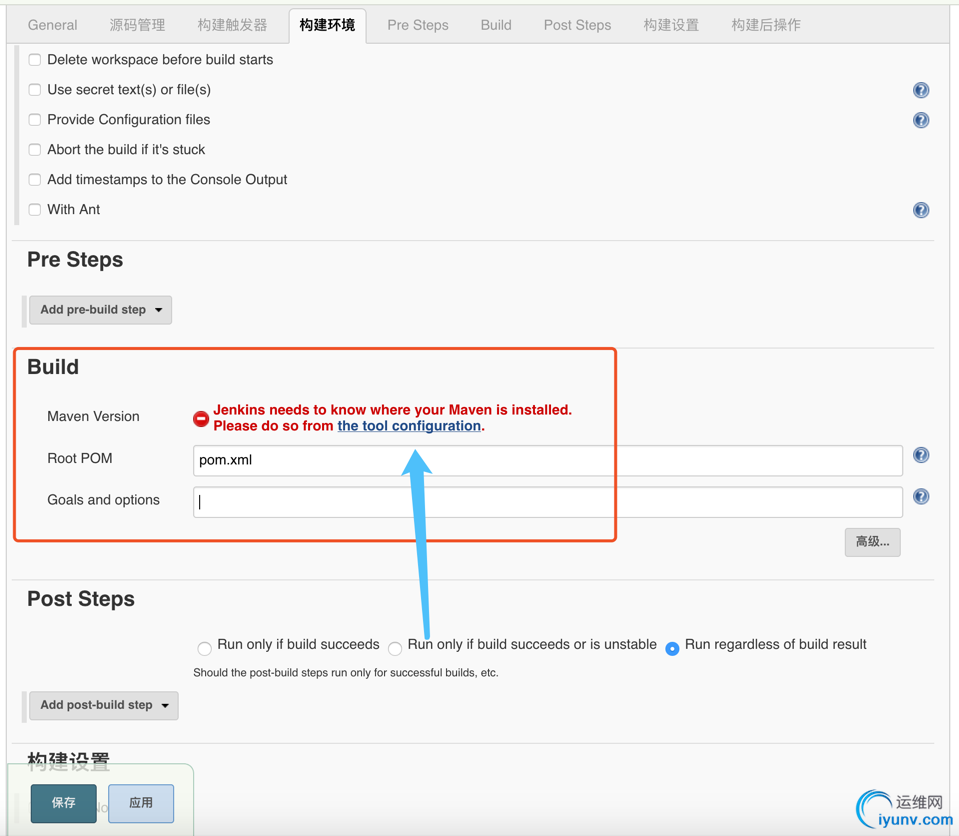The width and height of the screenshot is (959, 836).
Task: Click the Post Steps section heading
Action: [x=81, y=599]
